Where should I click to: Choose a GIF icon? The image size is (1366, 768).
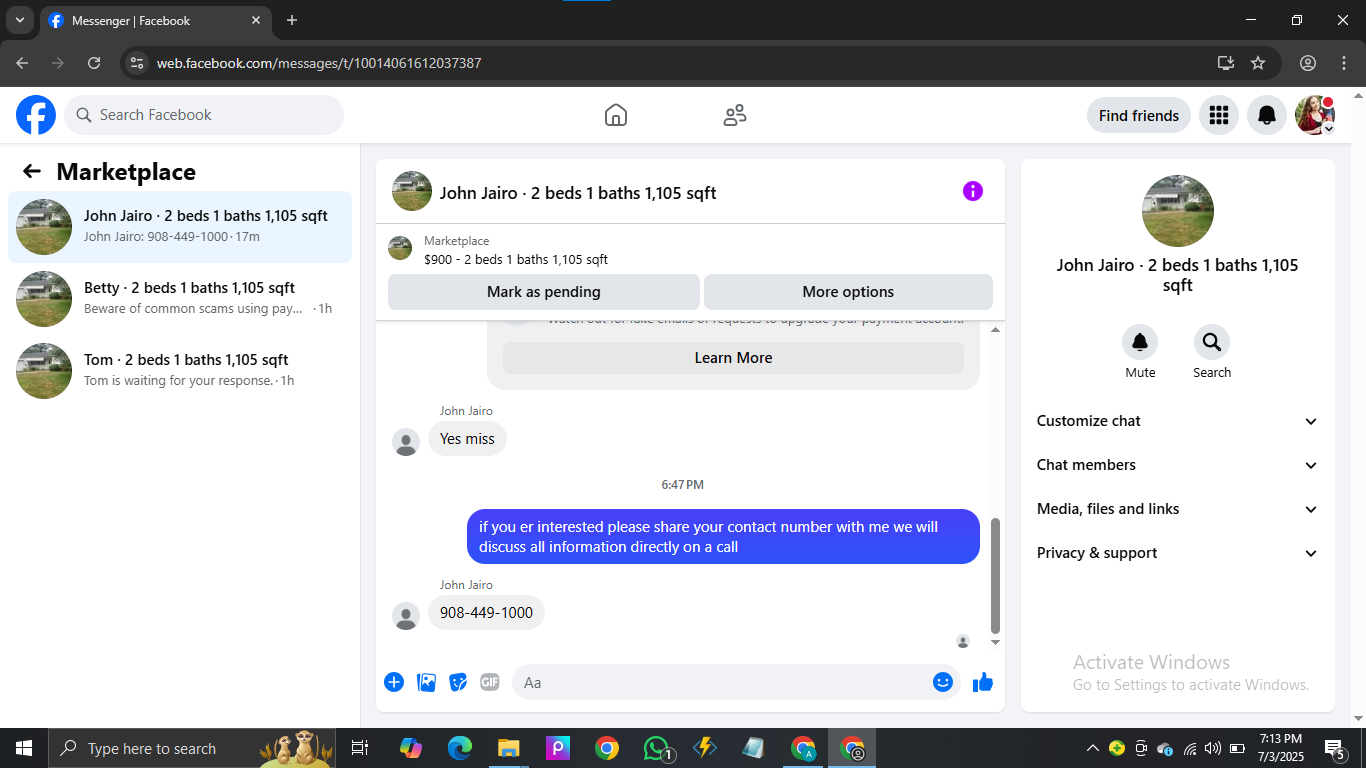tap(490, 682)
